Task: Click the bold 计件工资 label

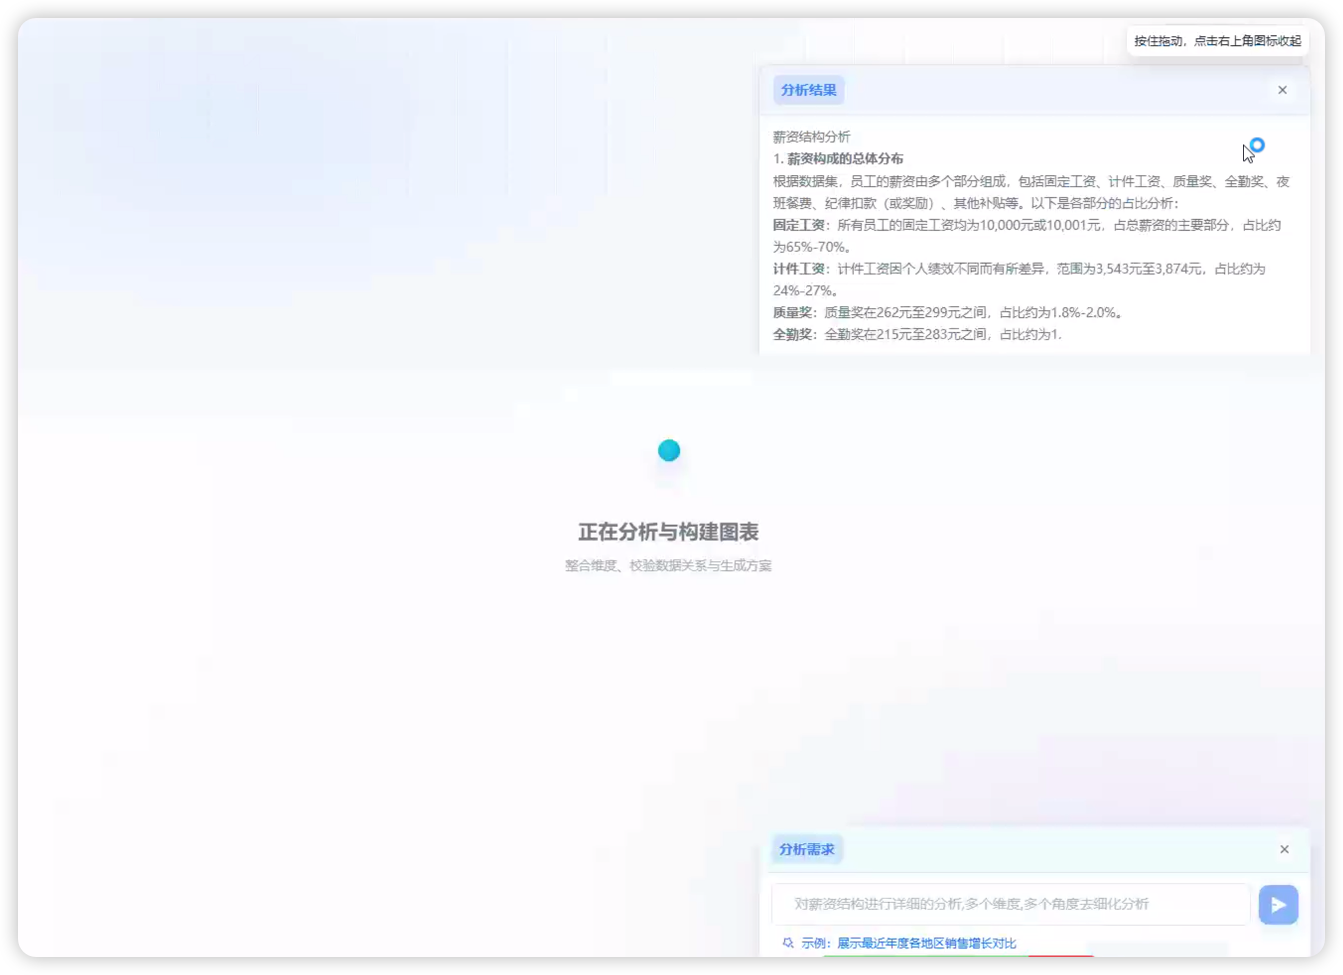Action: pyautogui.click(x=797, y=268)
